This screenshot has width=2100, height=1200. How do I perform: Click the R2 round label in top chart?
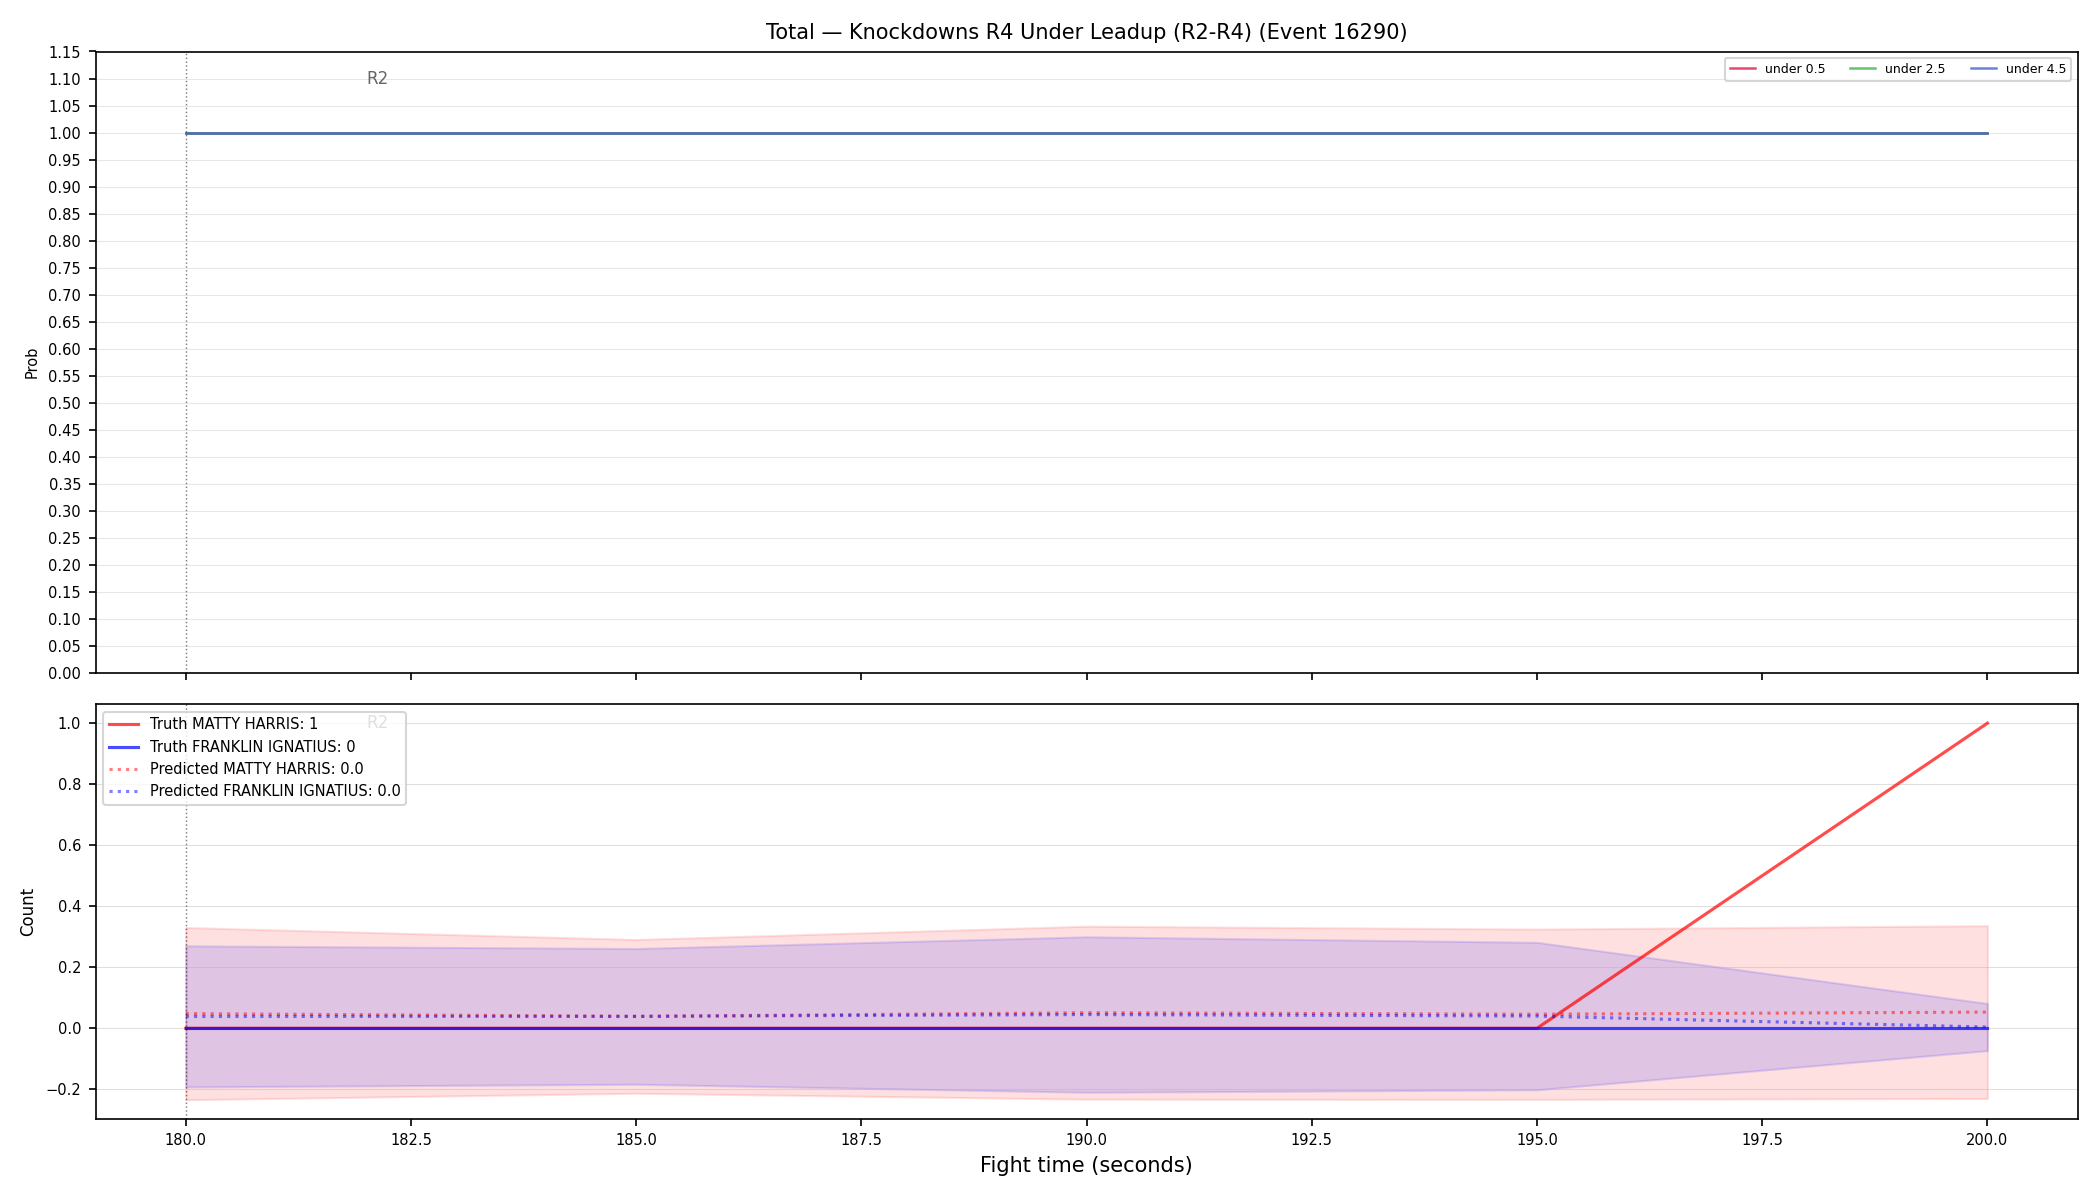pos(377,78)
